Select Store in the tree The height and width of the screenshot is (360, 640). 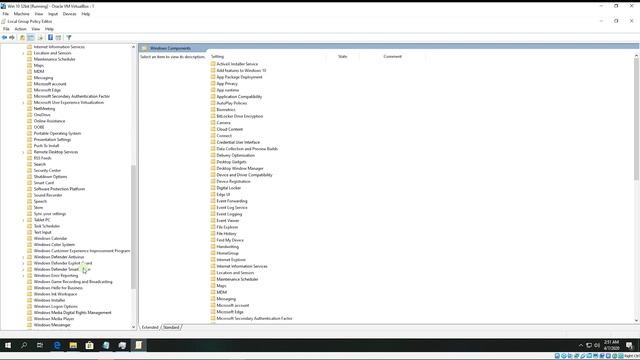38,207
